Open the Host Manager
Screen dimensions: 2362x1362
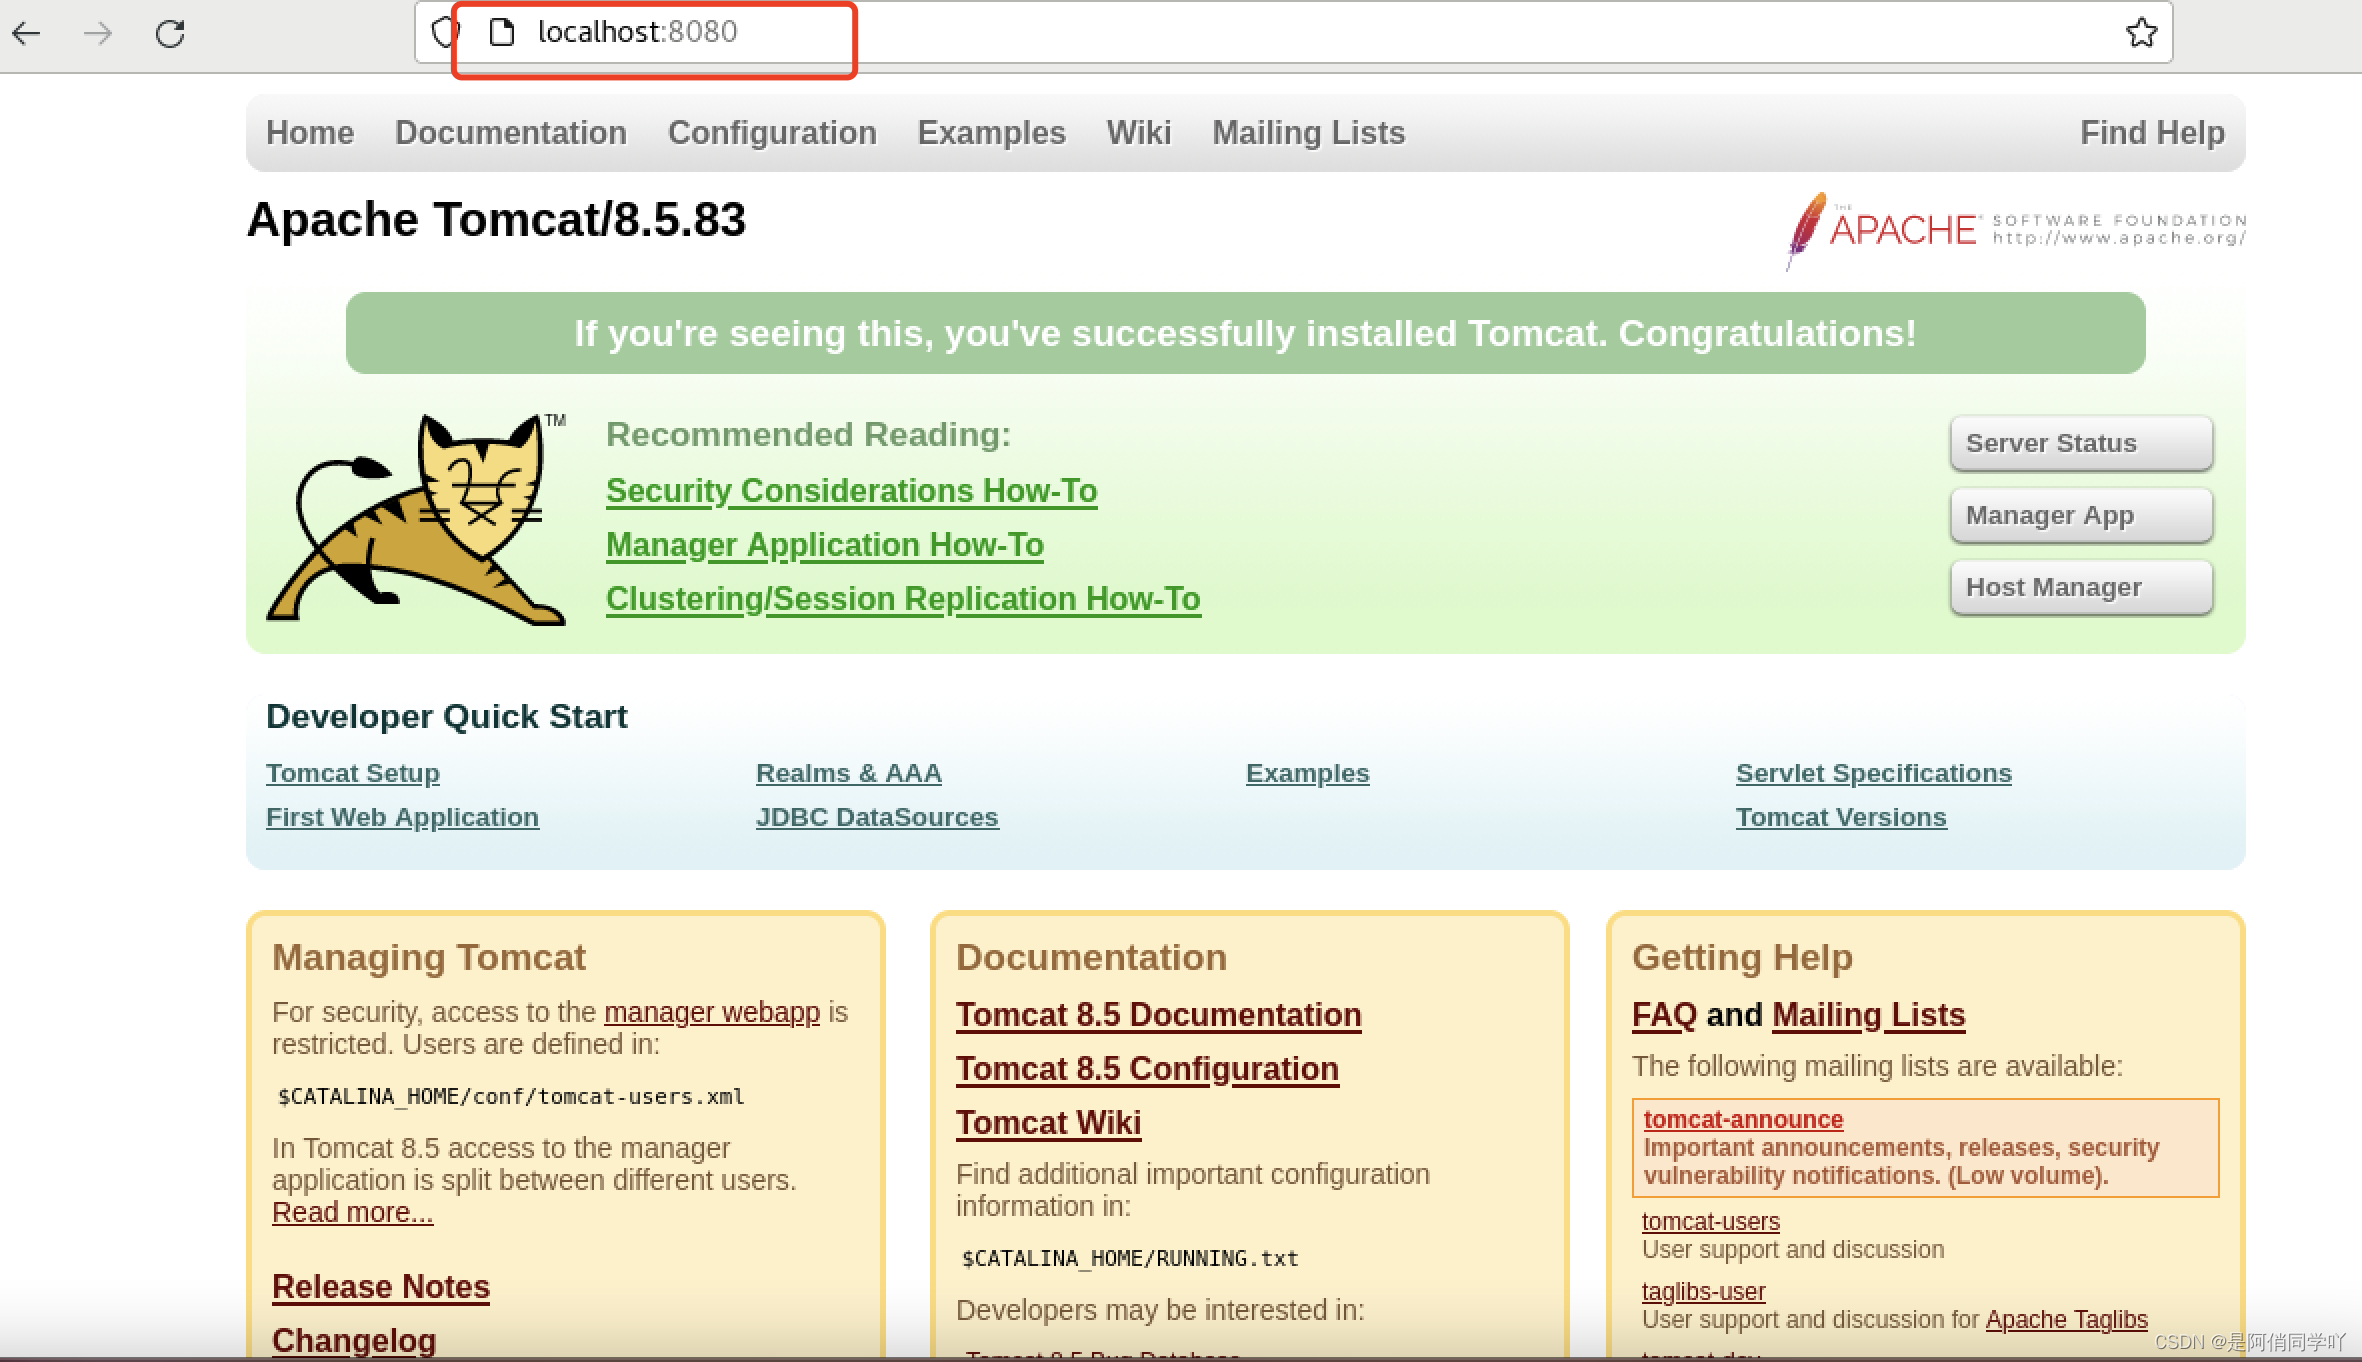pyautogui.click(x=2080, y=587)
